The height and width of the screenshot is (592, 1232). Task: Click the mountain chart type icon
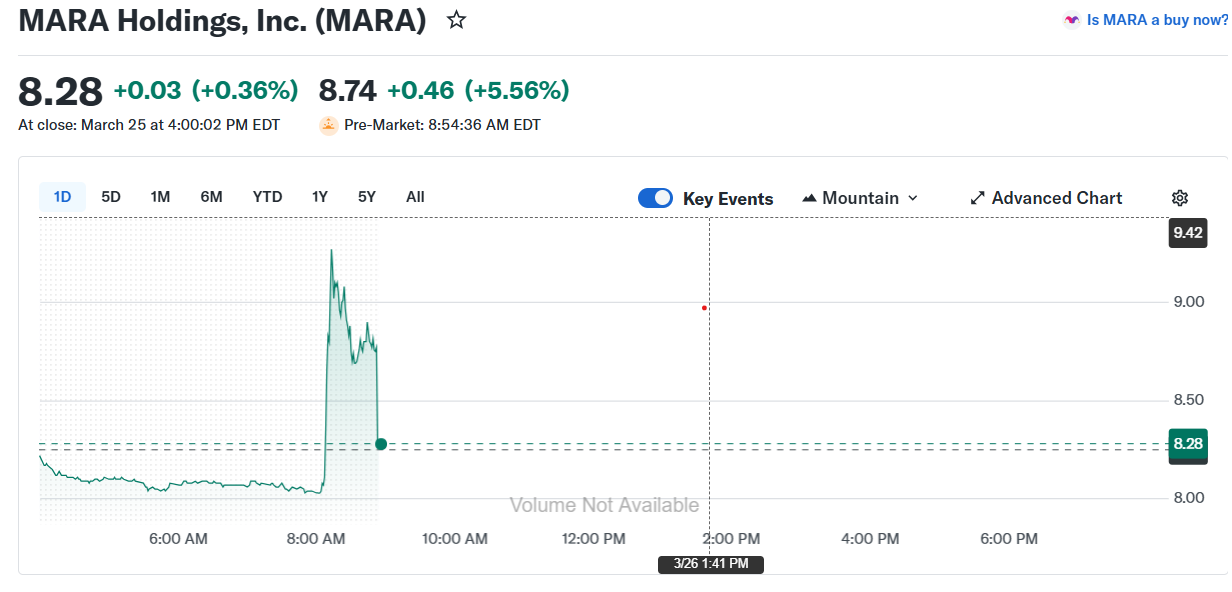pyautogui.click(x=809, y=197)
